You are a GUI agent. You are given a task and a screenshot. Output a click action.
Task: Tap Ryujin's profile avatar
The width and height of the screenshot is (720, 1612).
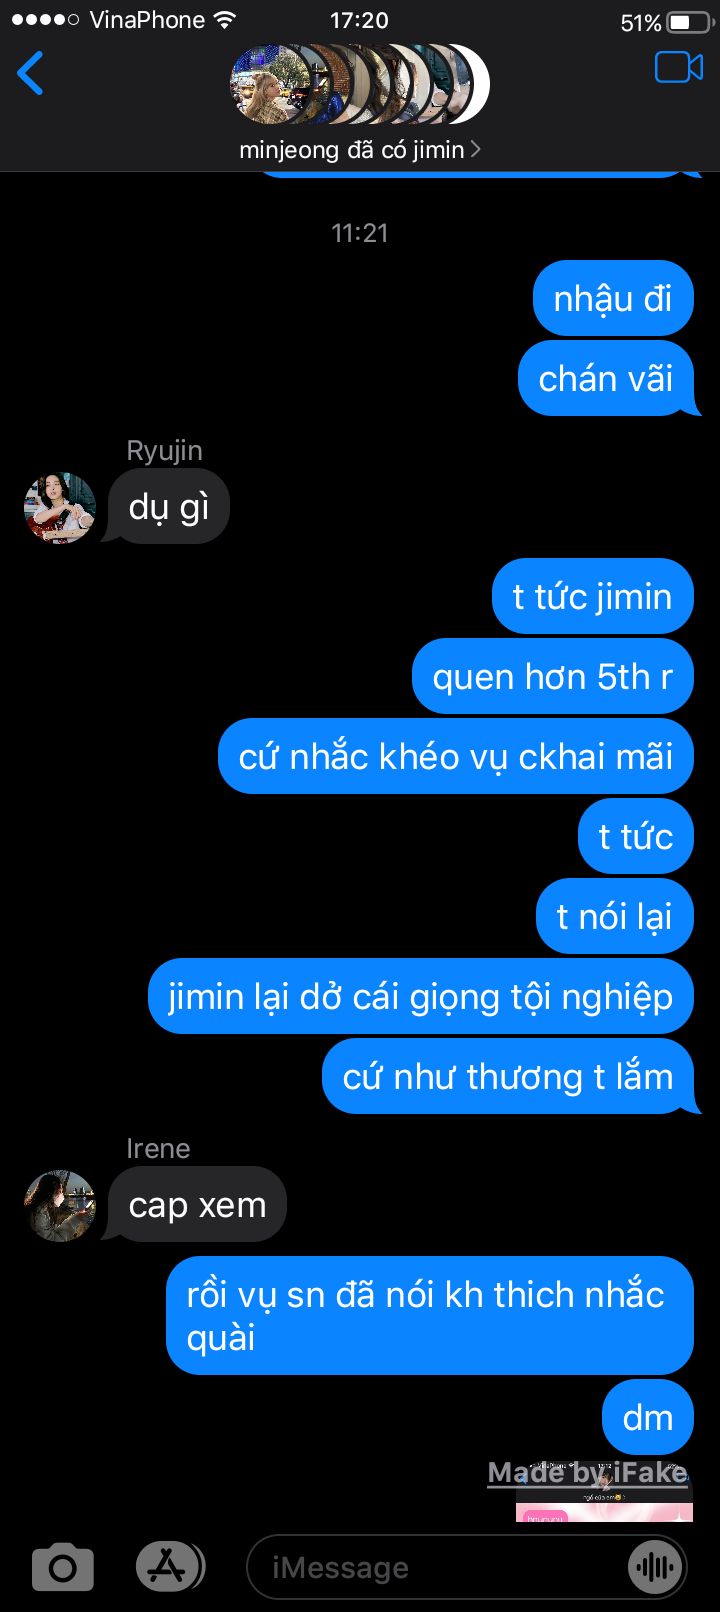[x=60, y=507]
